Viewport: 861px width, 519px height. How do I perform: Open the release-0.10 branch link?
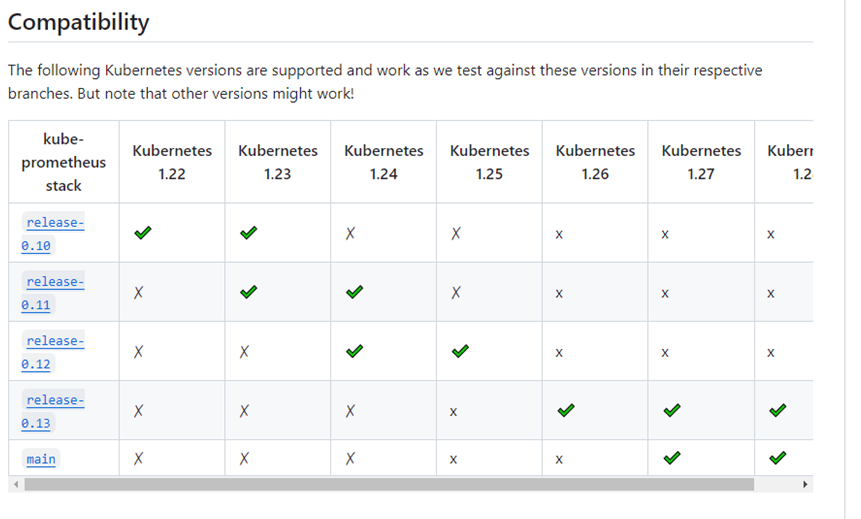53,233
